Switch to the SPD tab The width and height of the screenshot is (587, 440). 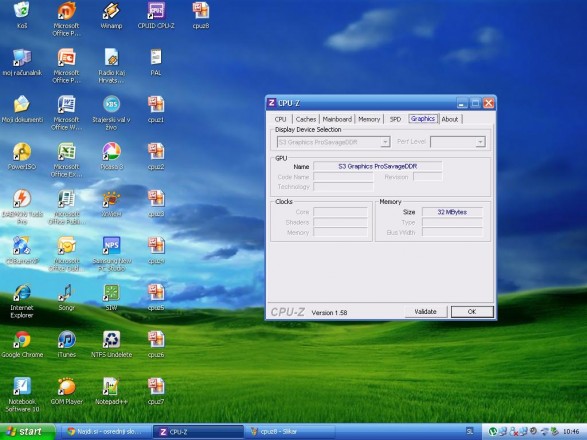[395, 119]
